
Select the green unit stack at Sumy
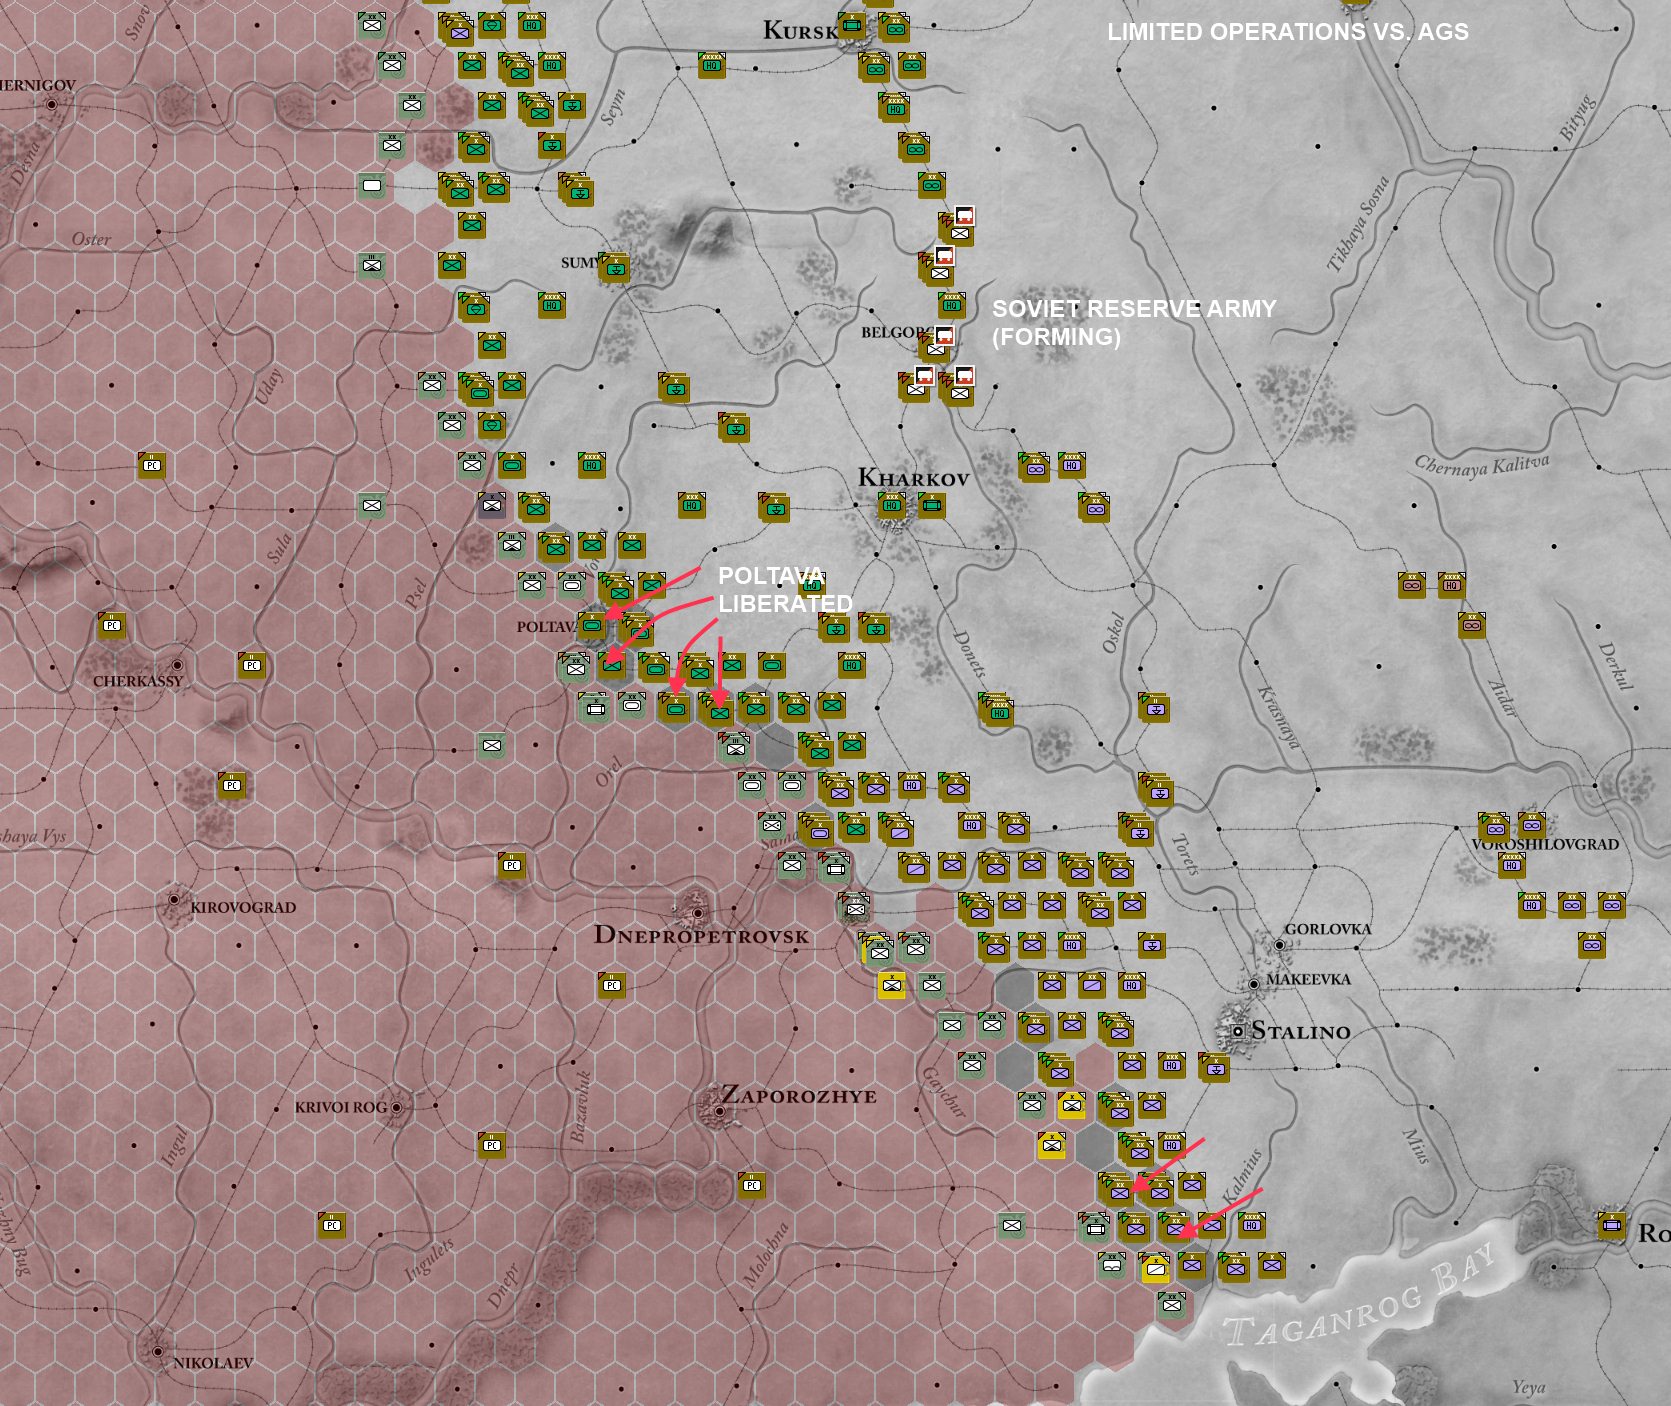pyautogui.click(x=614, y=267)
